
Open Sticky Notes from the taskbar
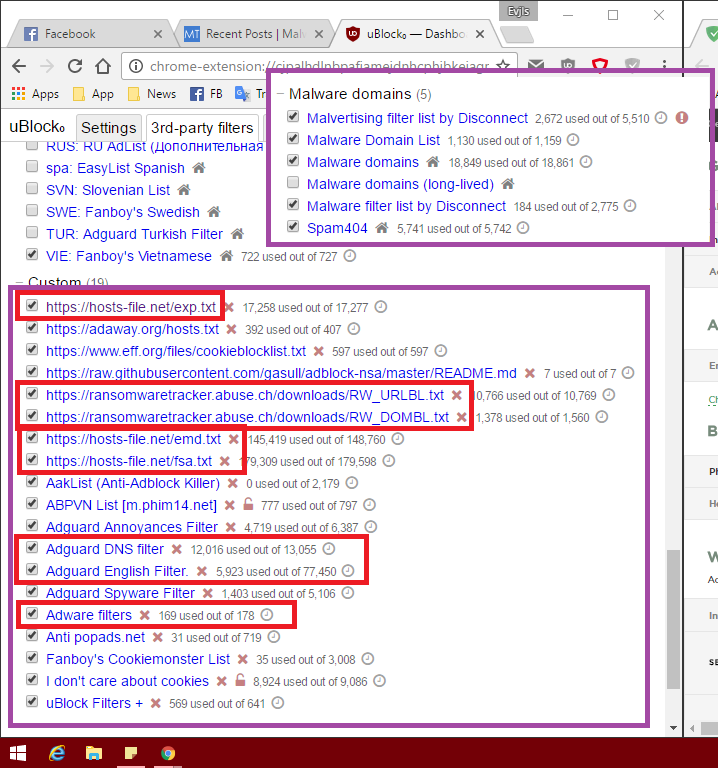pos(131,753)
